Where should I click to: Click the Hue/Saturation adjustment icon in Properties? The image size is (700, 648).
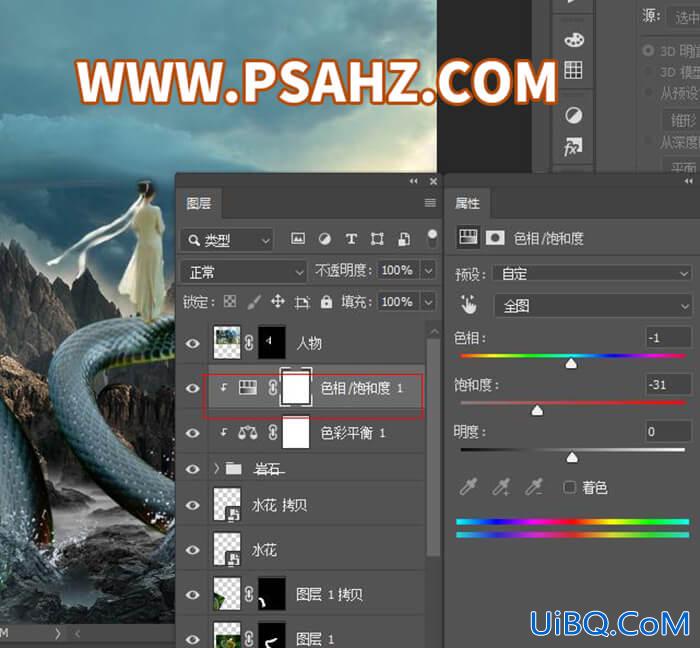coord(468,237)
